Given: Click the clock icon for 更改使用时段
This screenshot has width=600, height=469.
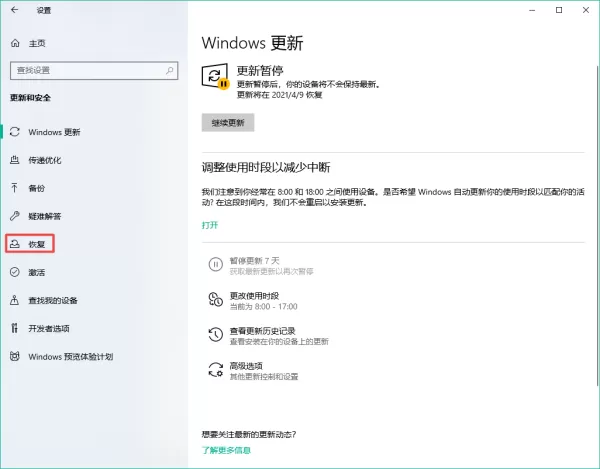Looking at the screenshot, I should pyautogui.click(x=215, y=299).
